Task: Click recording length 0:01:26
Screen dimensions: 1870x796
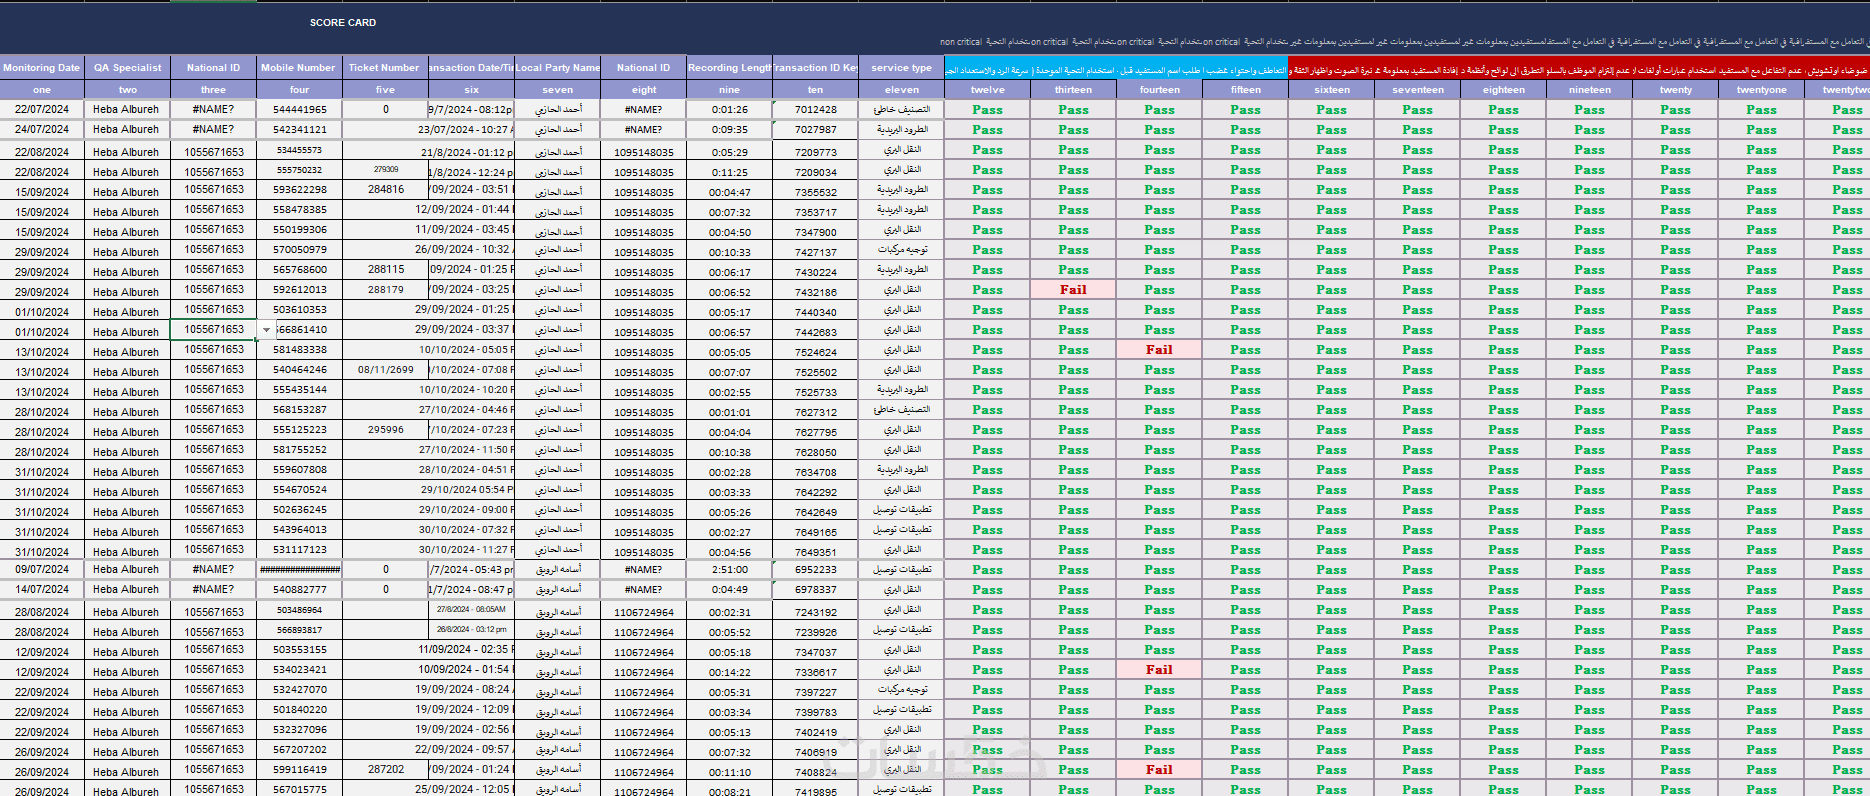Action: 729,110
